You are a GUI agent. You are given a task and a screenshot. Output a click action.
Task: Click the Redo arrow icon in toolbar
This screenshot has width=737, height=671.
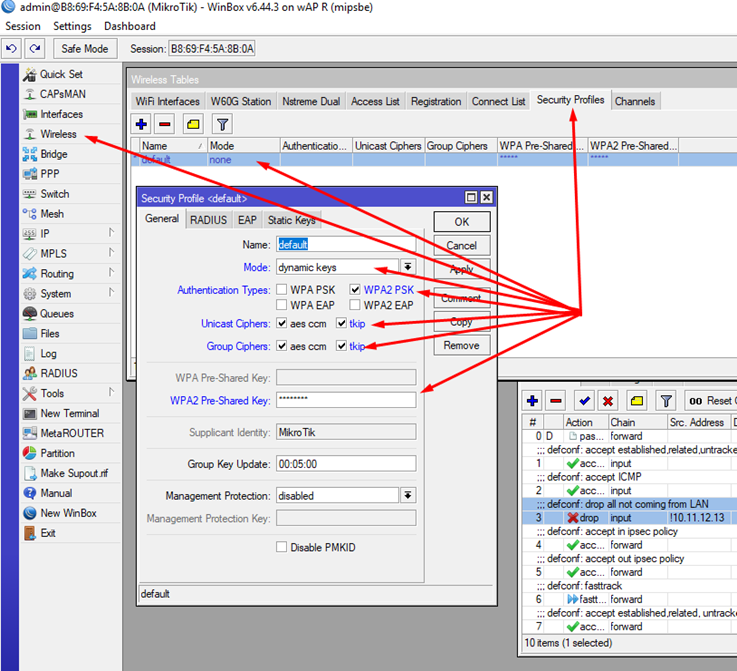click(35, 48)
